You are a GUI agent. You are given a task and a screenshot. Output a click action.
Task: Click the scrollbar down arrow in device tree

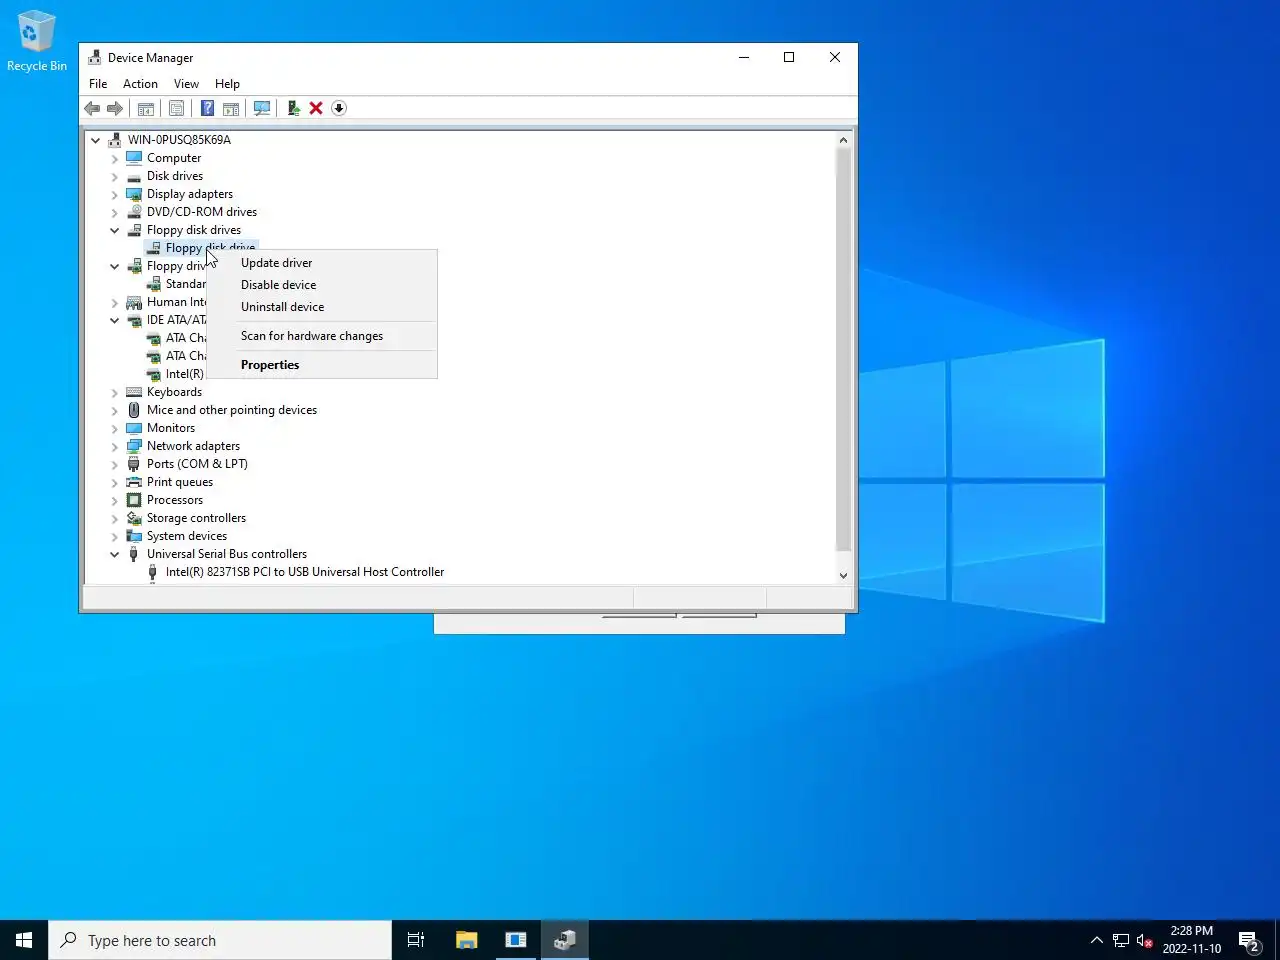coord(843,575)
